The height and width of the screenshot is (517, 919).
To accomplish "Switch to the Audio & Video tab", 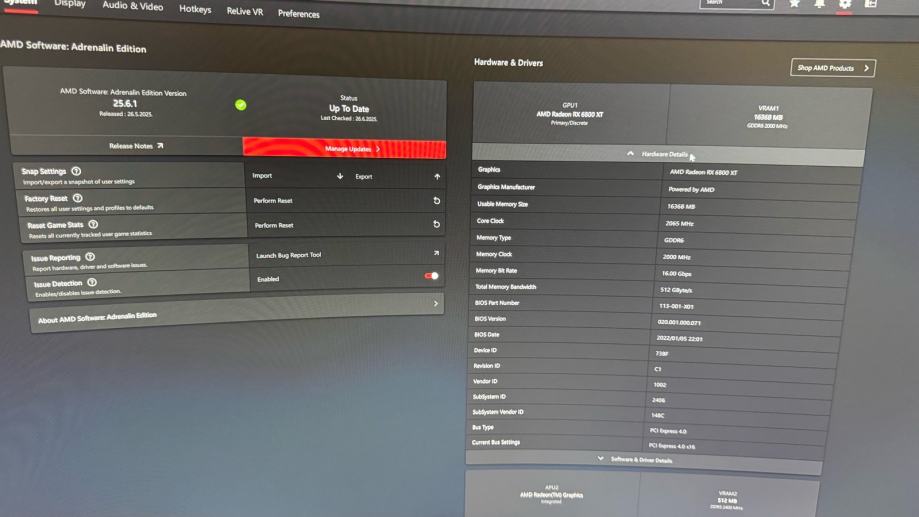I will coord(132,6).
